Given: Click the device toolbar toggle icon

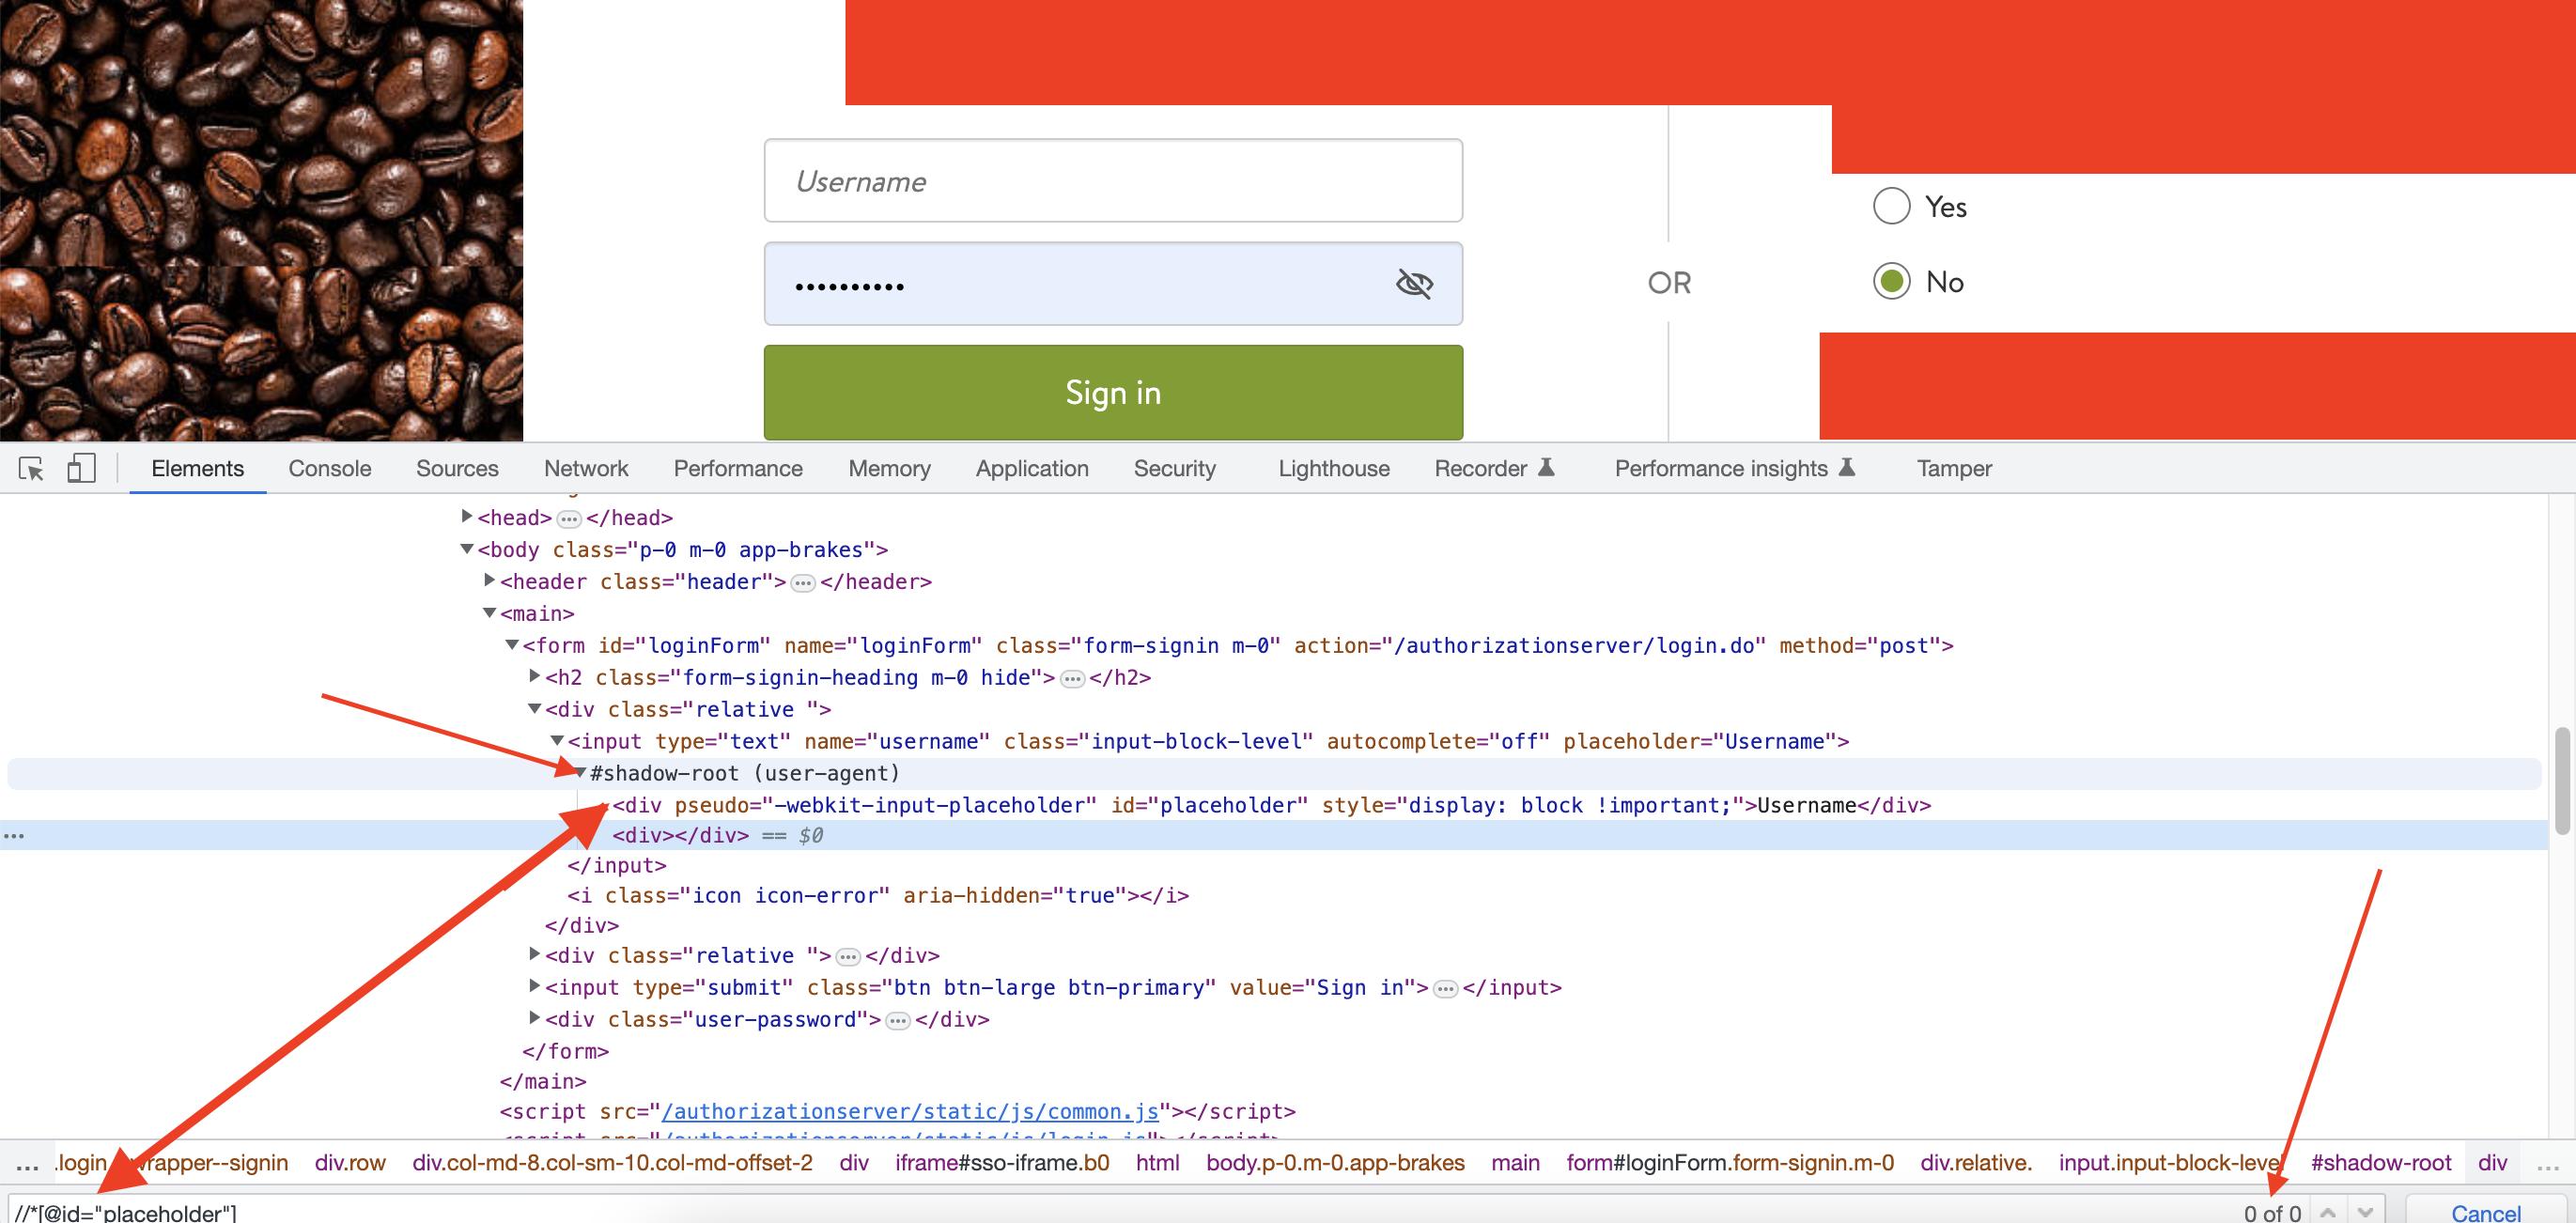Looking at the screenshot, I should 77,468.
